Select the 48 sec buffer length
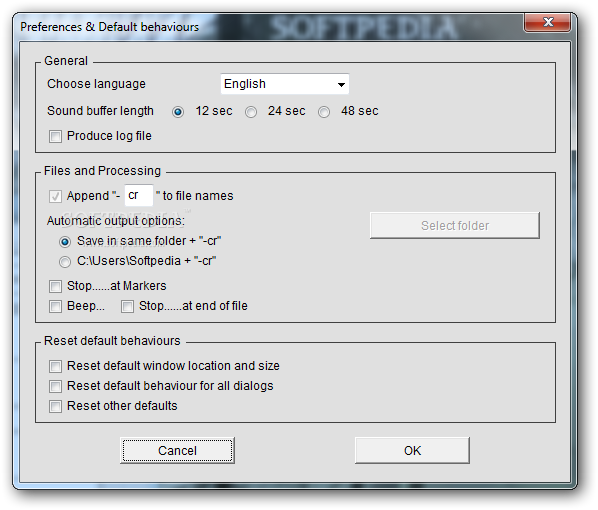 [324, 112]
